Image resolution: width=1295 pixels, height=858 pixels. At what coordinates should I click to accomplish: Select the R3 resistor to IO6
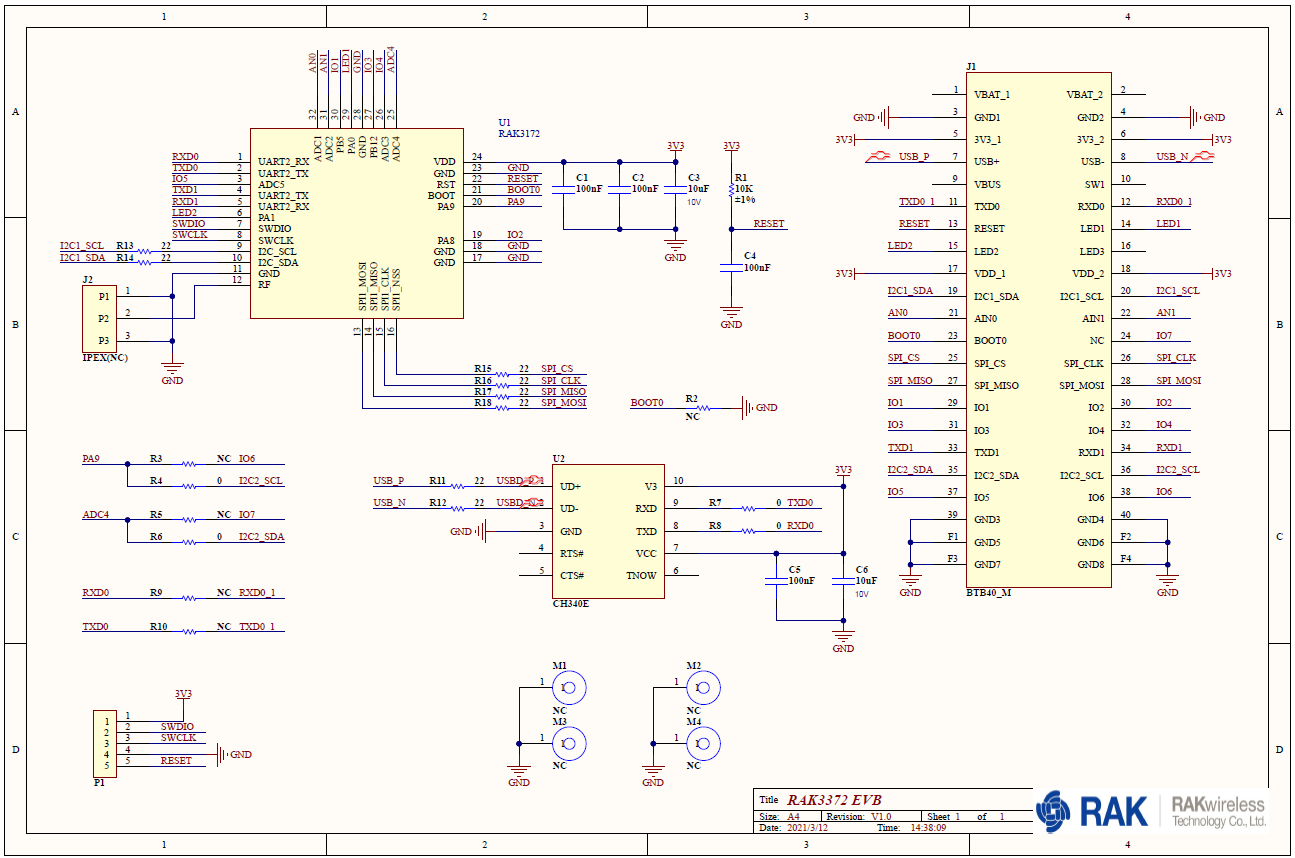click(189, 464)
